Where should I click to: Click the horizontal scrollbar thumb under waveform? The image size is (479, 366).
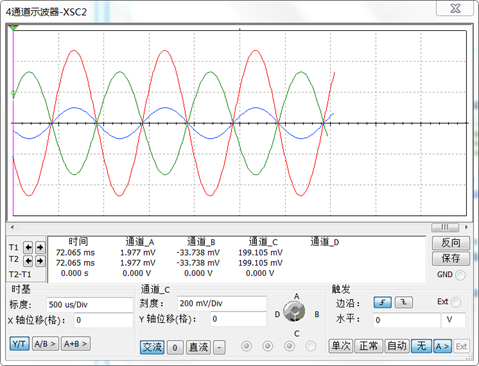tap(445, 227)
